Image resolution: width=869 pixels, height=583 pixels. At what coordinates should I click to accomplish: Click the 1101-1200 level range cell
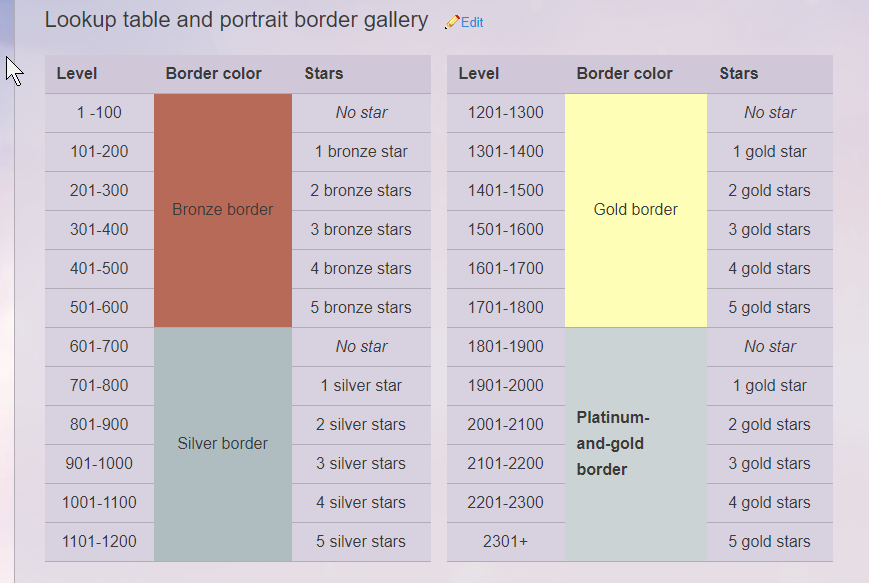pos(99,542)
